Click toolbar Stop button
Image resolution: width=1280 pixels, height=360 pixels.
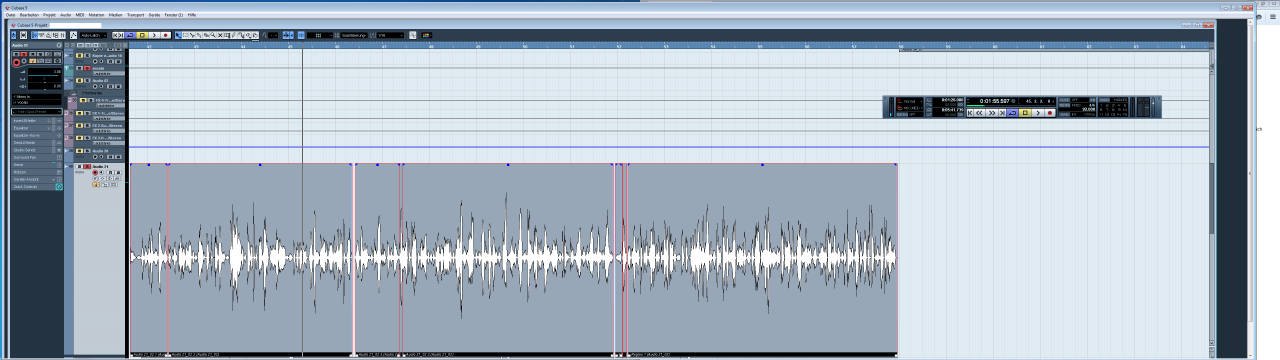[142, 35]
